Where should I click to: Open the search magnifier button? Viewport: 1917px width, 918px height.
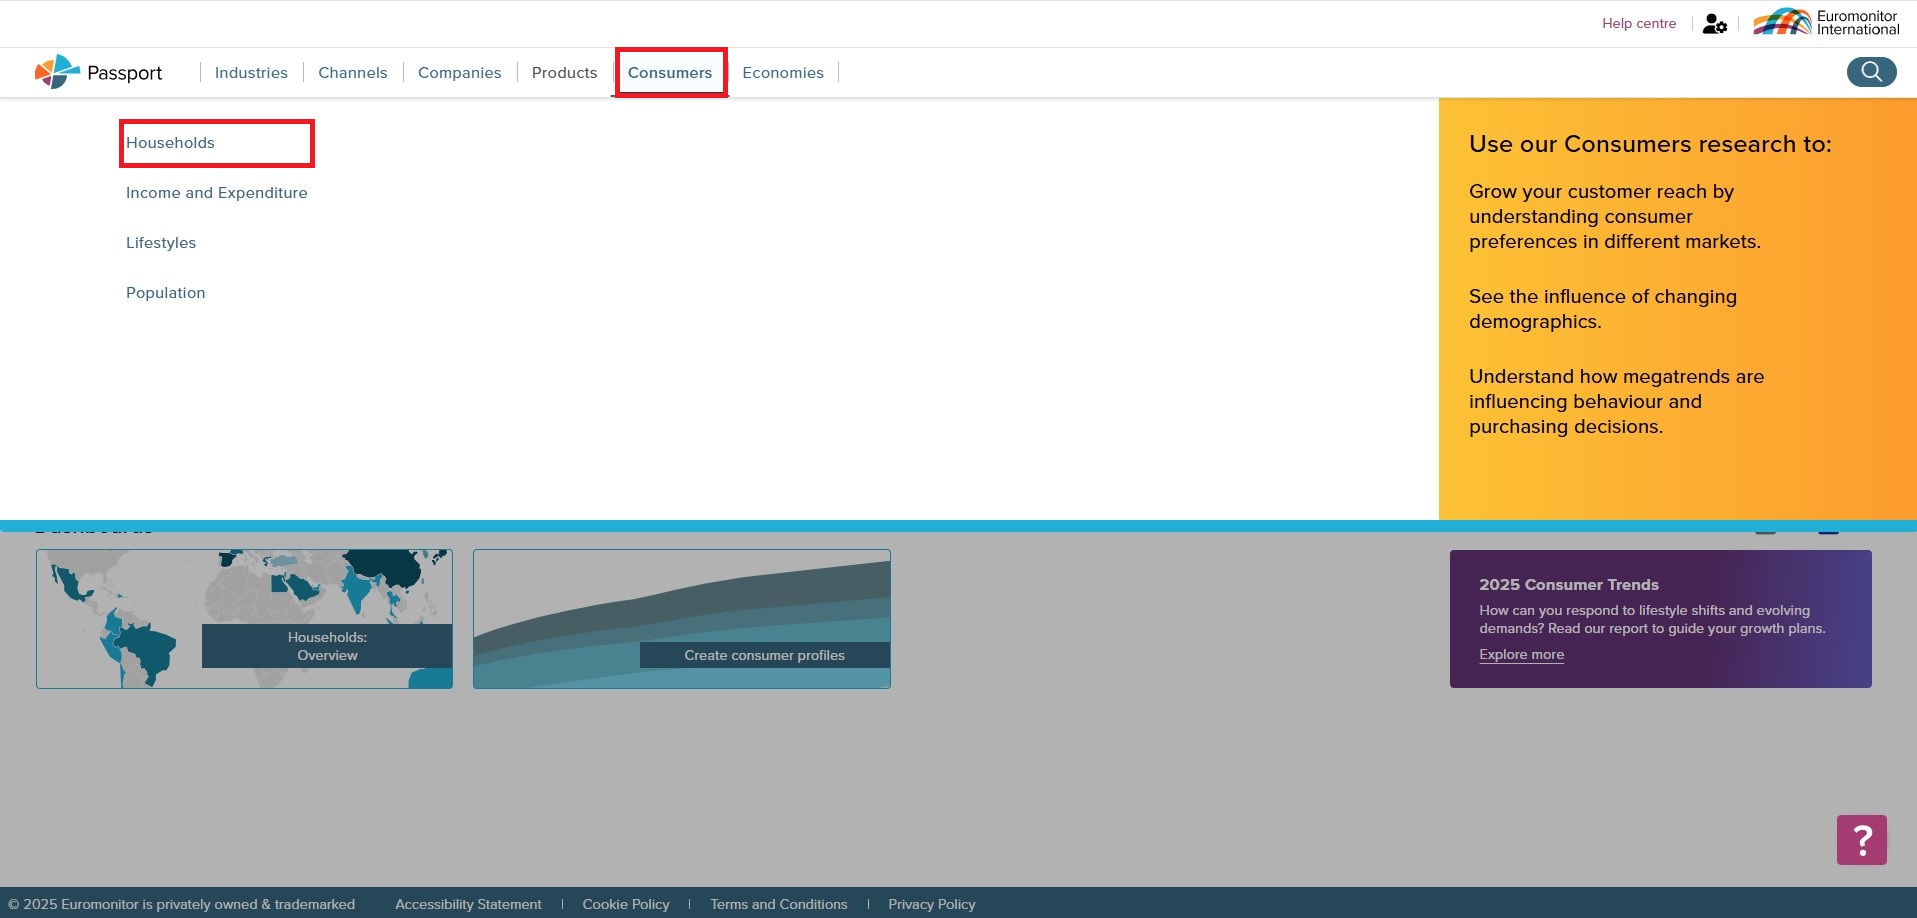tap(1871, 72)
